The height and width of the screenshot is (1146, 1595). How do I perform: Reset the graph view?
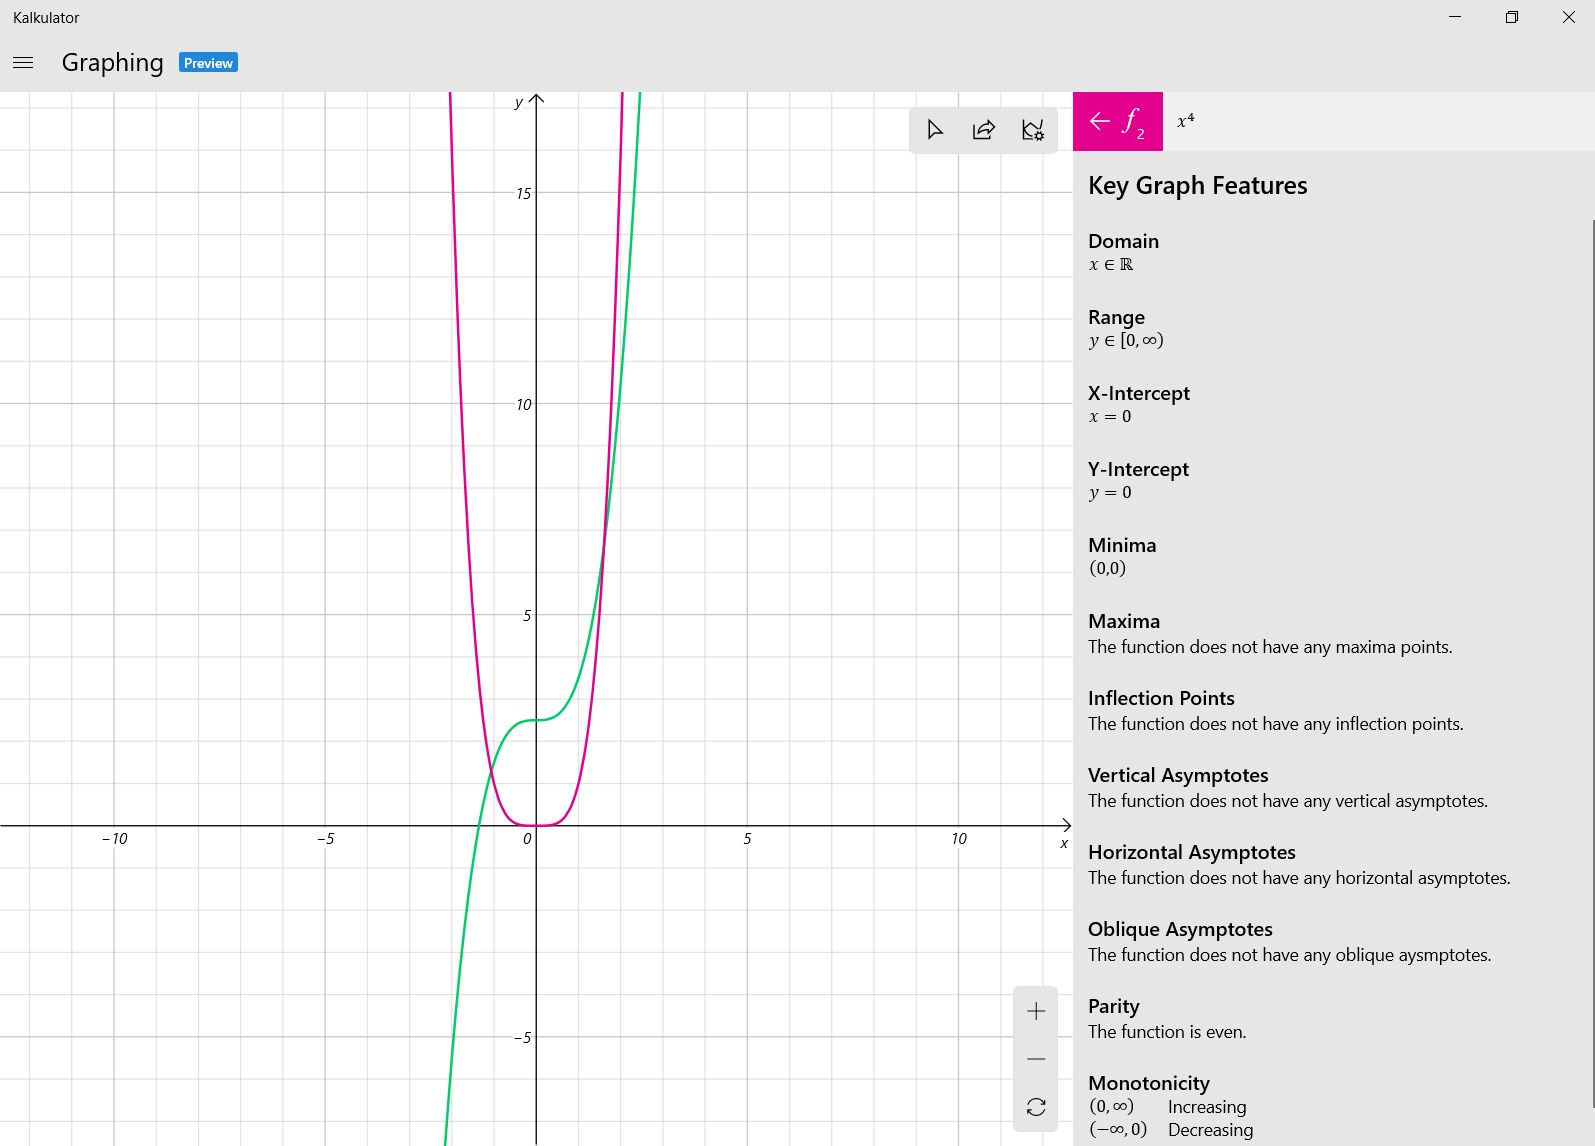coord(1036,1107)
